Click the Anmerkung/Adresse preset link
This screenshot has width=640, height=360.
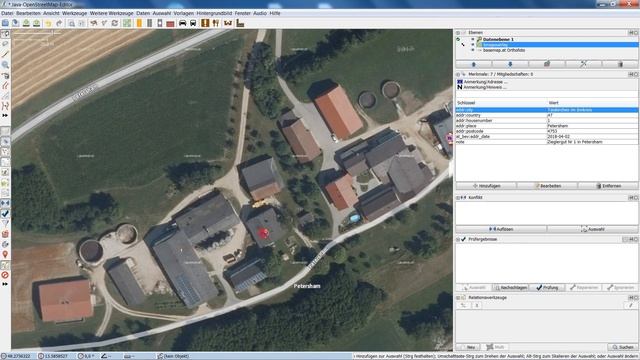[x=485, y=82]
